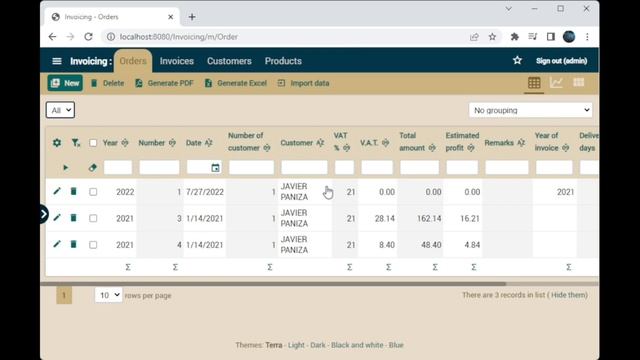
Task: Sort by Number column icon
Action: [172, 143]
